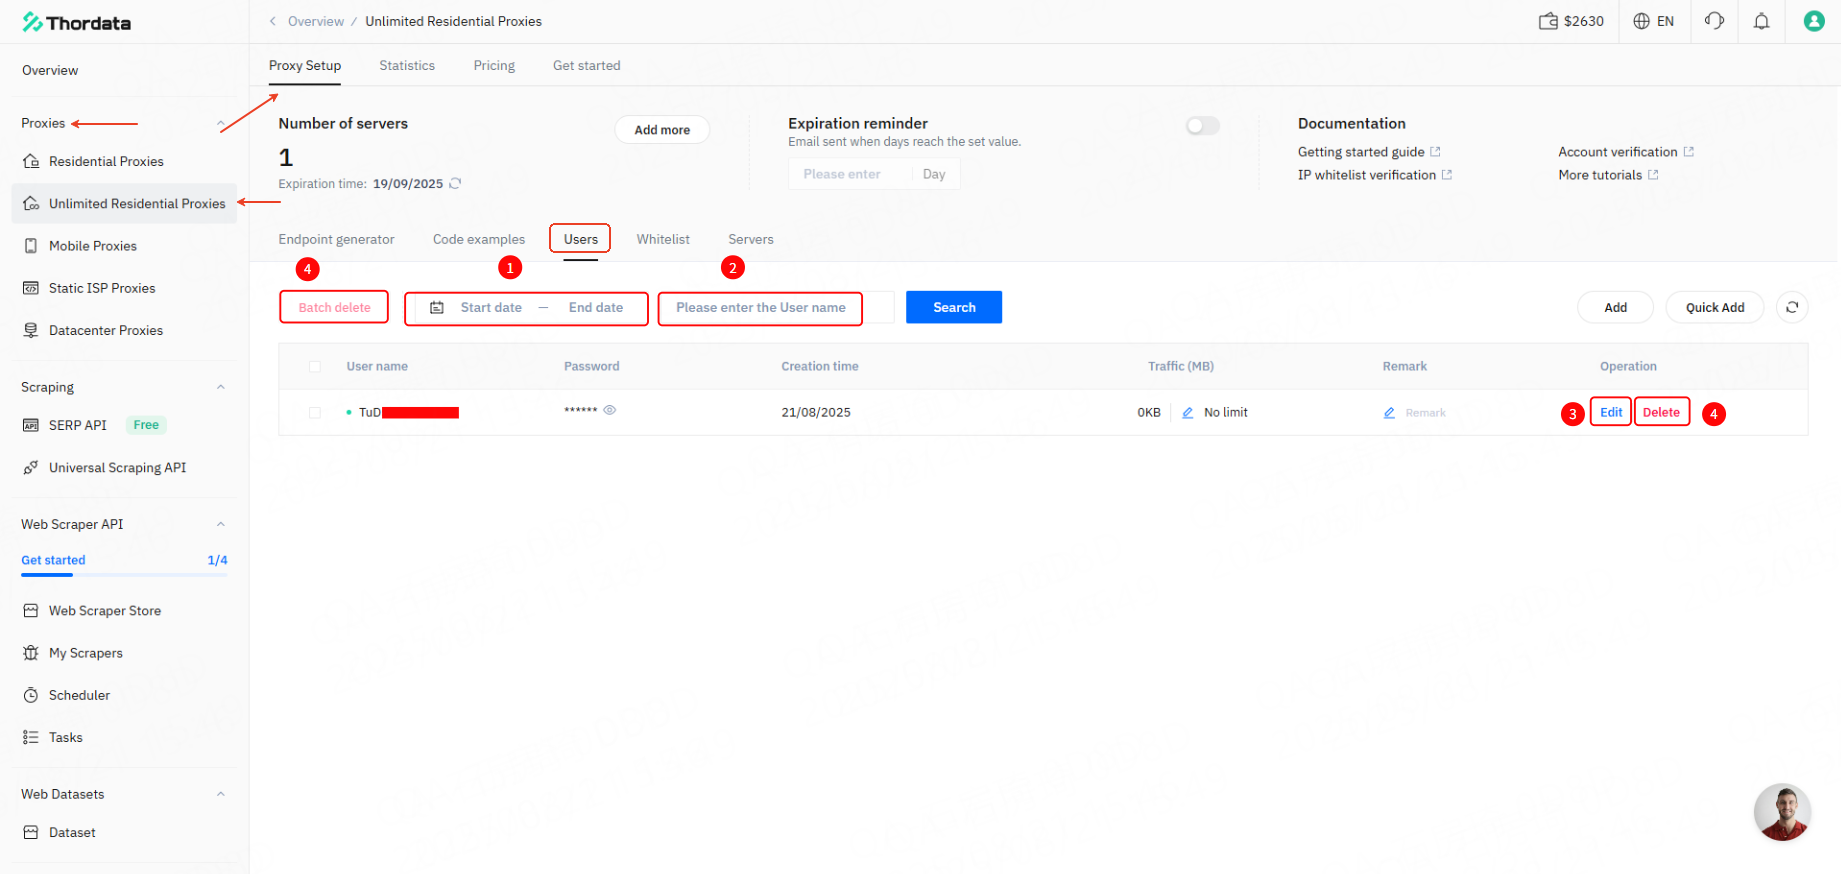Open the Endpoint generator tab
This screenshot has height=874, width=1841.
click(x=336, y=239)
